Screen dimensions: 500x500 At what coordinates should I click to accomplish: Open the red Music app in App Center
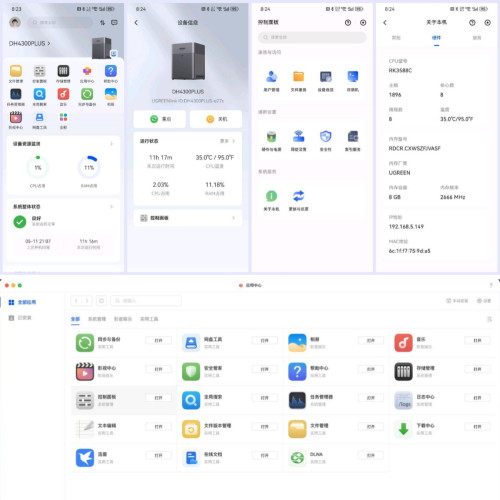click(403, 343)
